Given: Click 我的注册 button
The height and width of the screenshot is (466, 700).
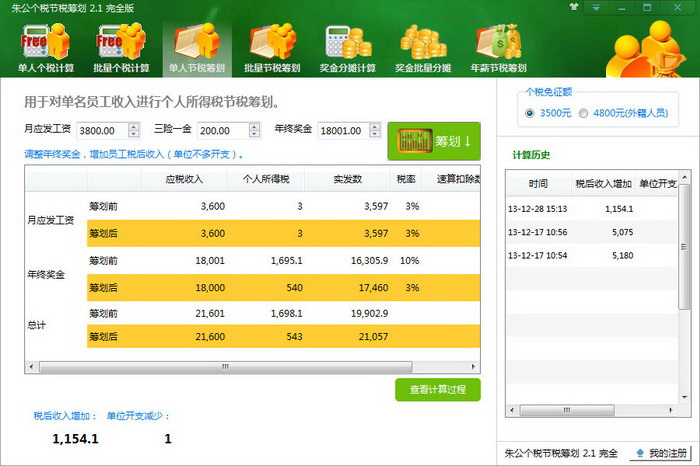Looking at the screenshot, I should [662, 453].
